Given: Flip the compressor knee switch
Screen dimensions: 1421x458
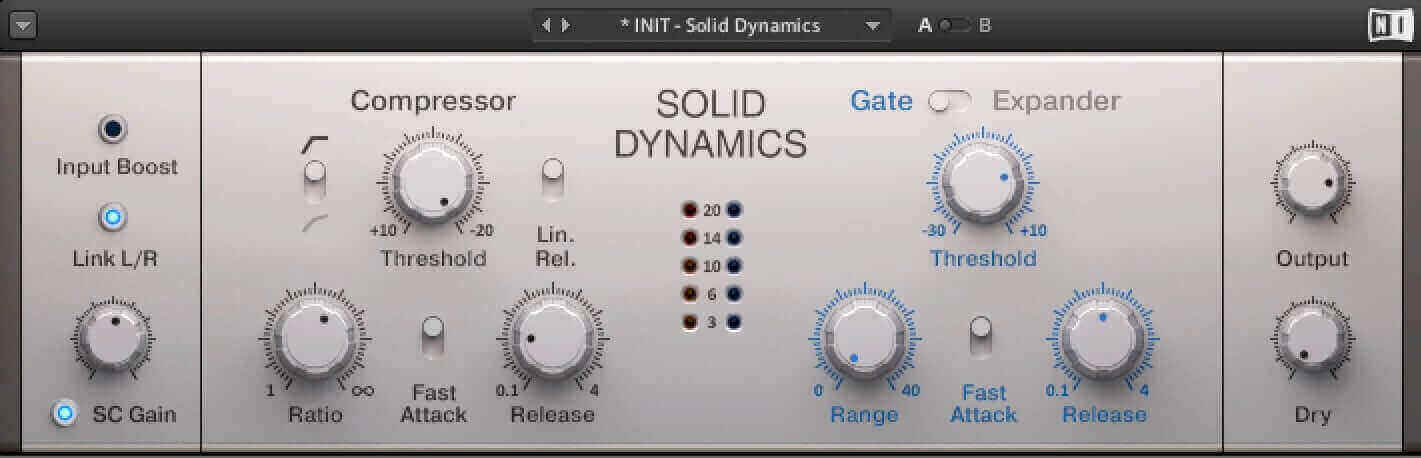Looking at the screenshot, I should (x=315, y=183).
